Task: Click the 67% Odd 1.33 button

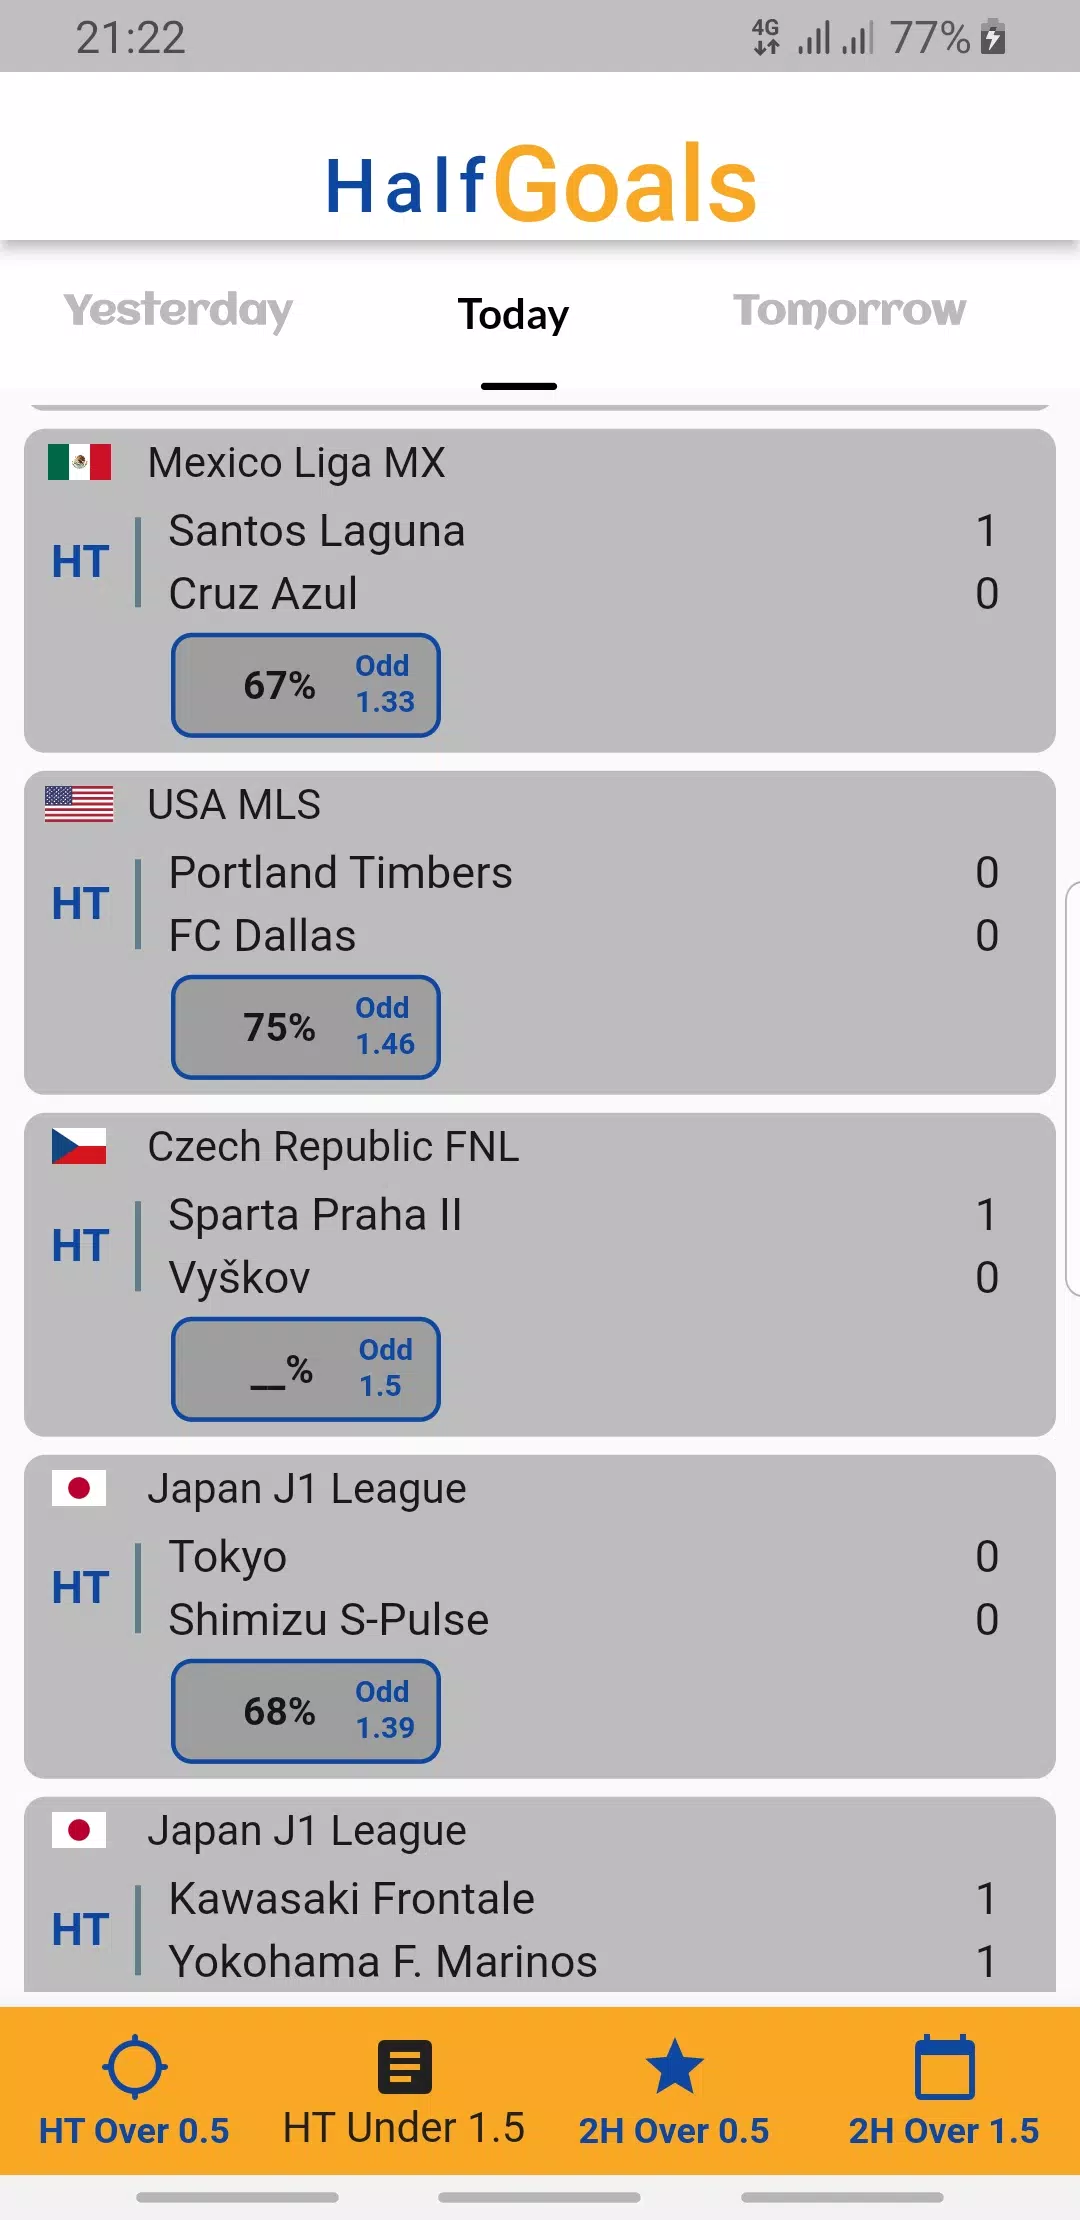Action: [x=306, y=685]
